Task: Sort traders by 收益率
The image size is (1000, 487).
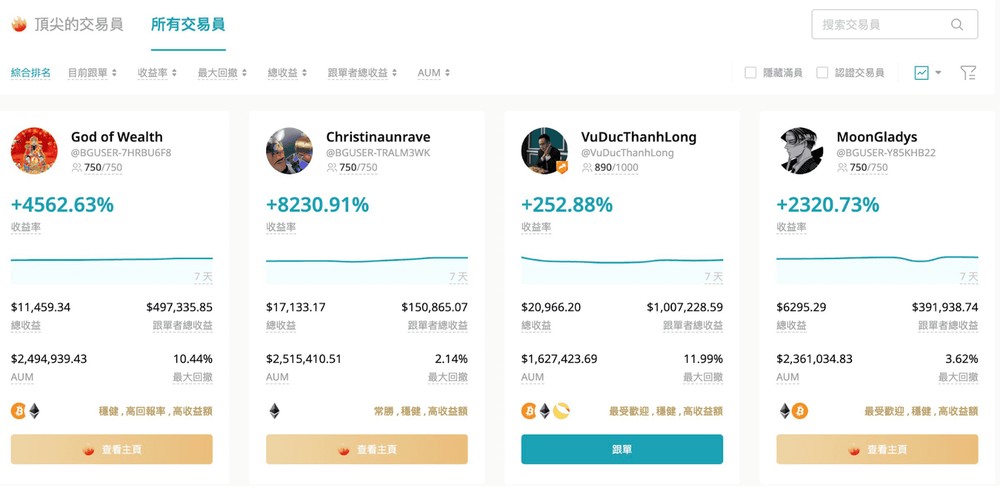Action: [x=157, y=73]
